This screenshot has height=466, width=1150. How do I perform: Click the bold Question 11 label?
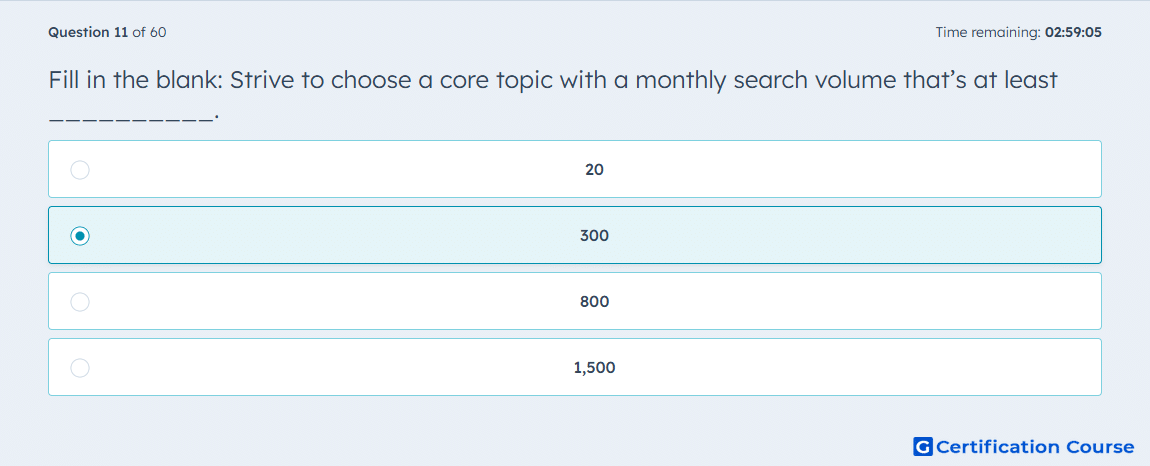pos(88,32)
